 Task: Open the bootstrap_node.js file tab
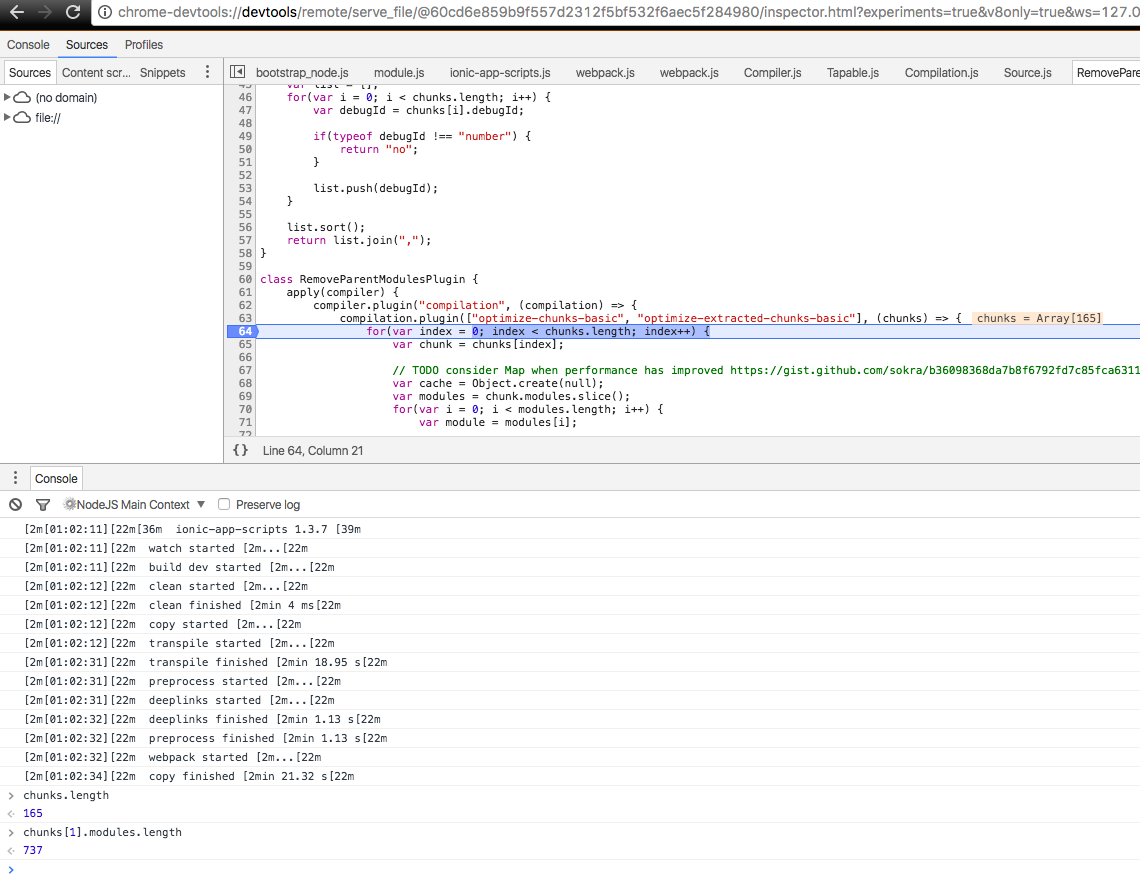pyautogui.click(x=302, y=73)
